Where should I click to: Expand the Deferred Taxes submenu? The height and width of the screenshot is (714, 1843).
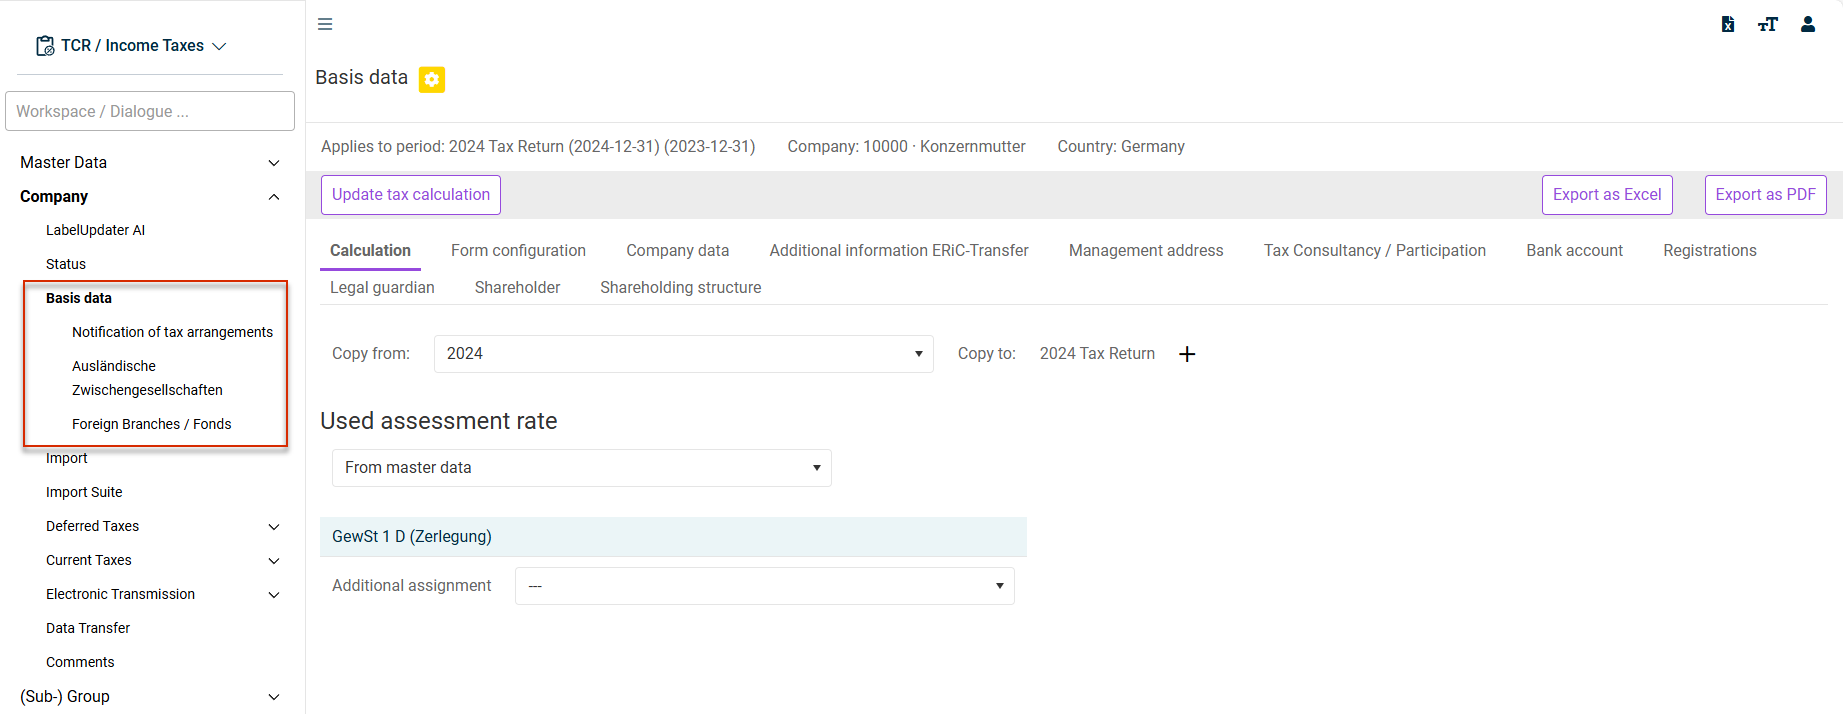274,526
